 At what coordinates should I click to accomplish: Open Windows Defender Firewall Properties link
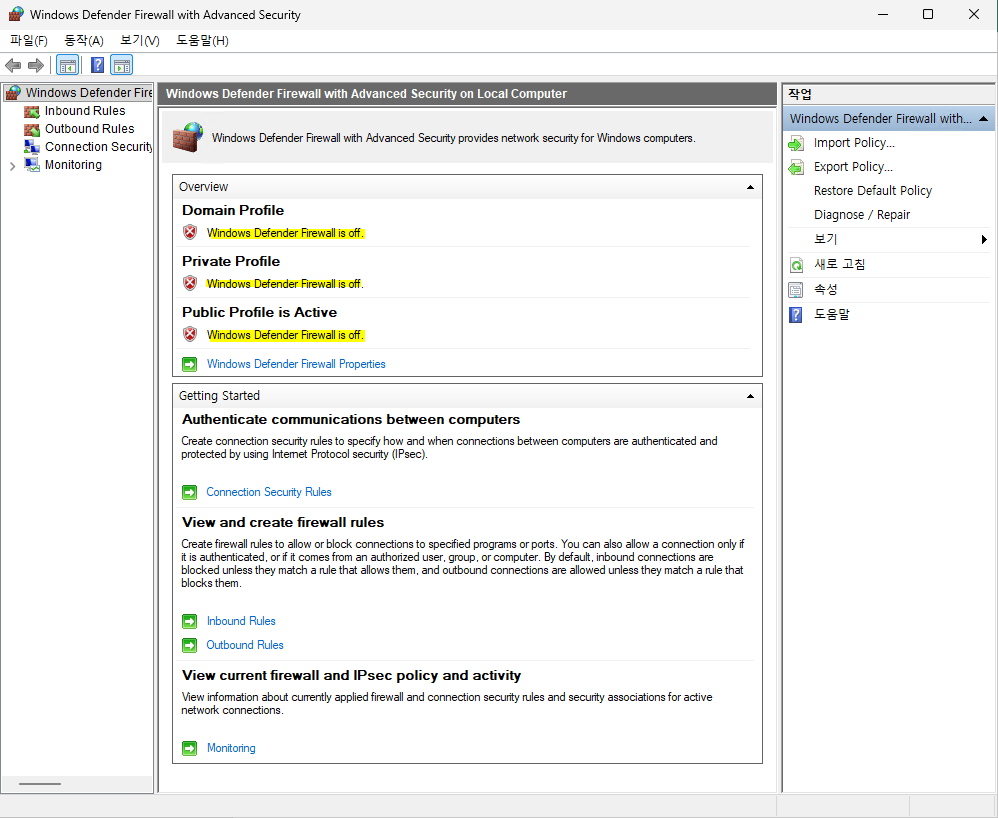tap(296, 364)
